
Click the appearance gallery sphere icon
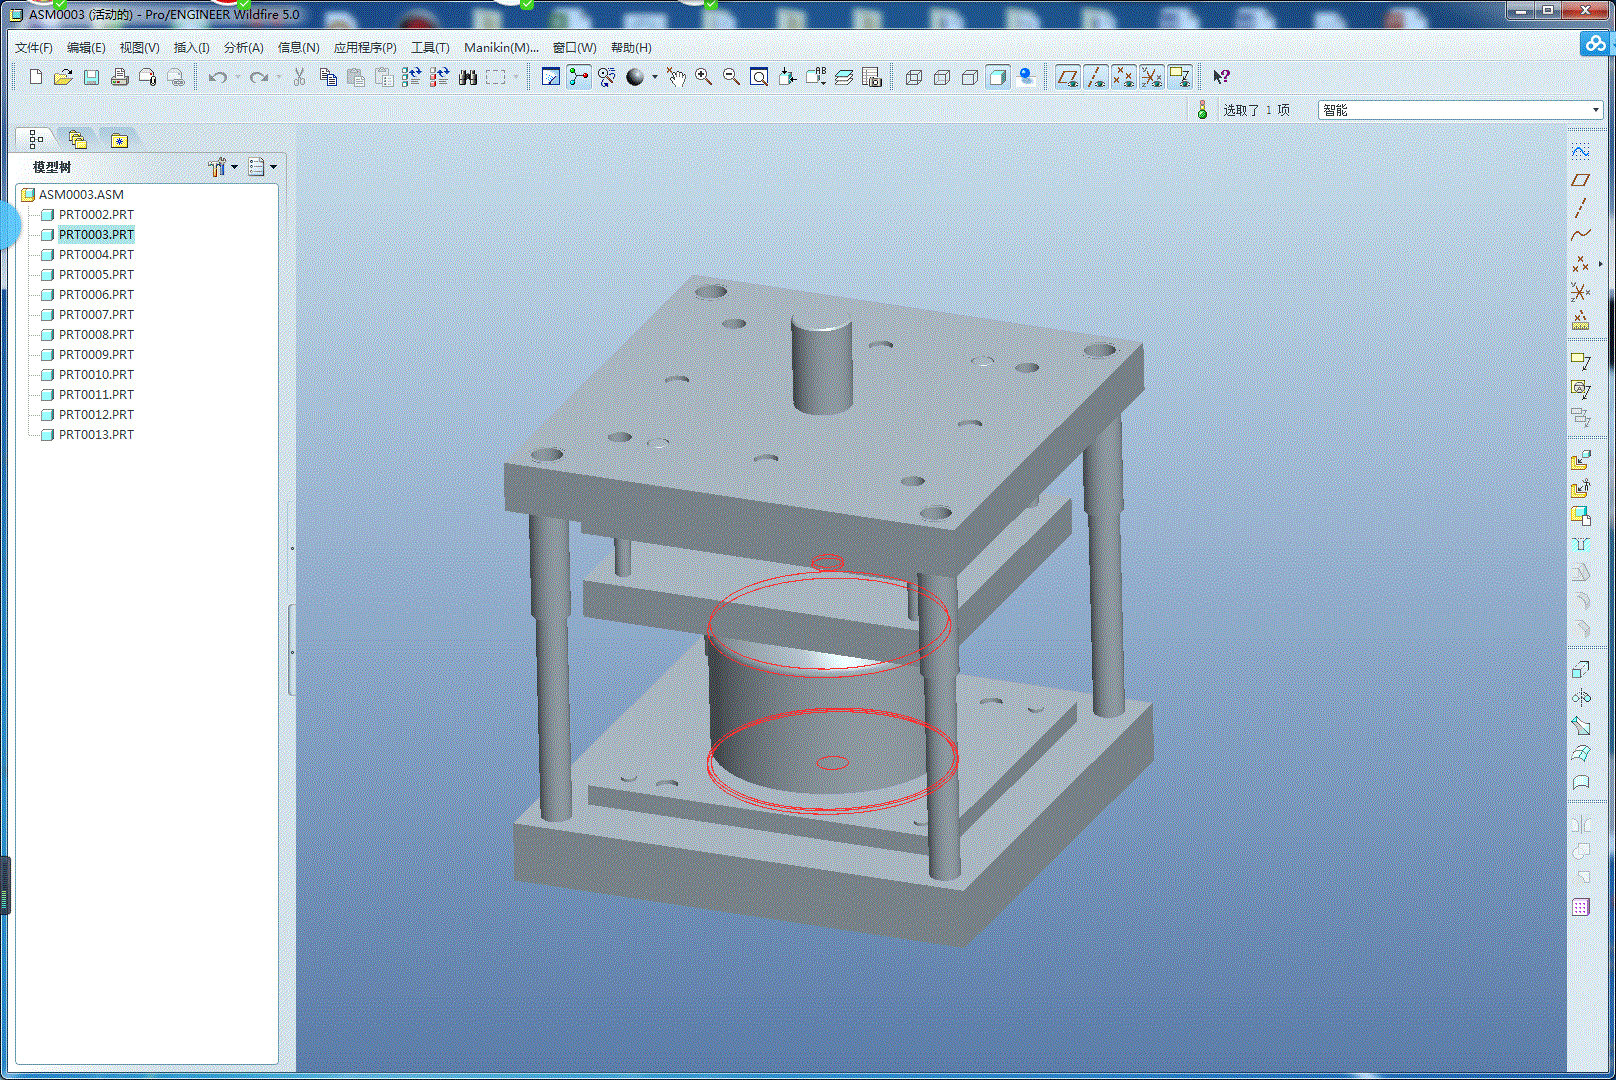(635, 77)
